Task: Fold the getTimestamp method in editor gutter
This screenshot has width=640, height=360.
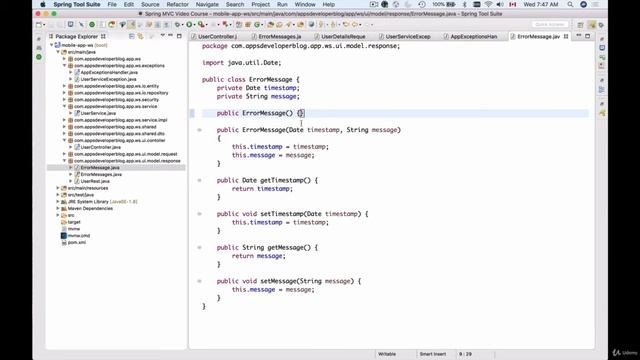Action: [199, 180]
